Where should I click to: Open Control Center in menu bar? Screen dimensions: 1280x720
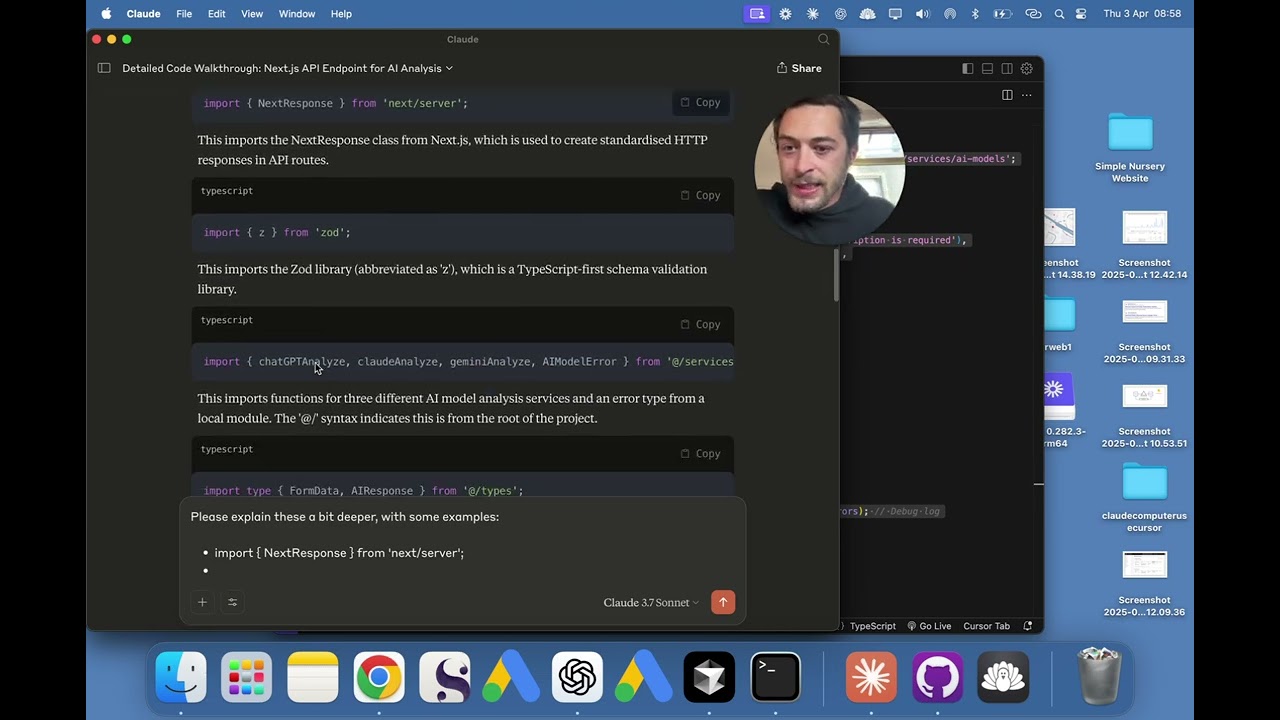(1081, 14)
